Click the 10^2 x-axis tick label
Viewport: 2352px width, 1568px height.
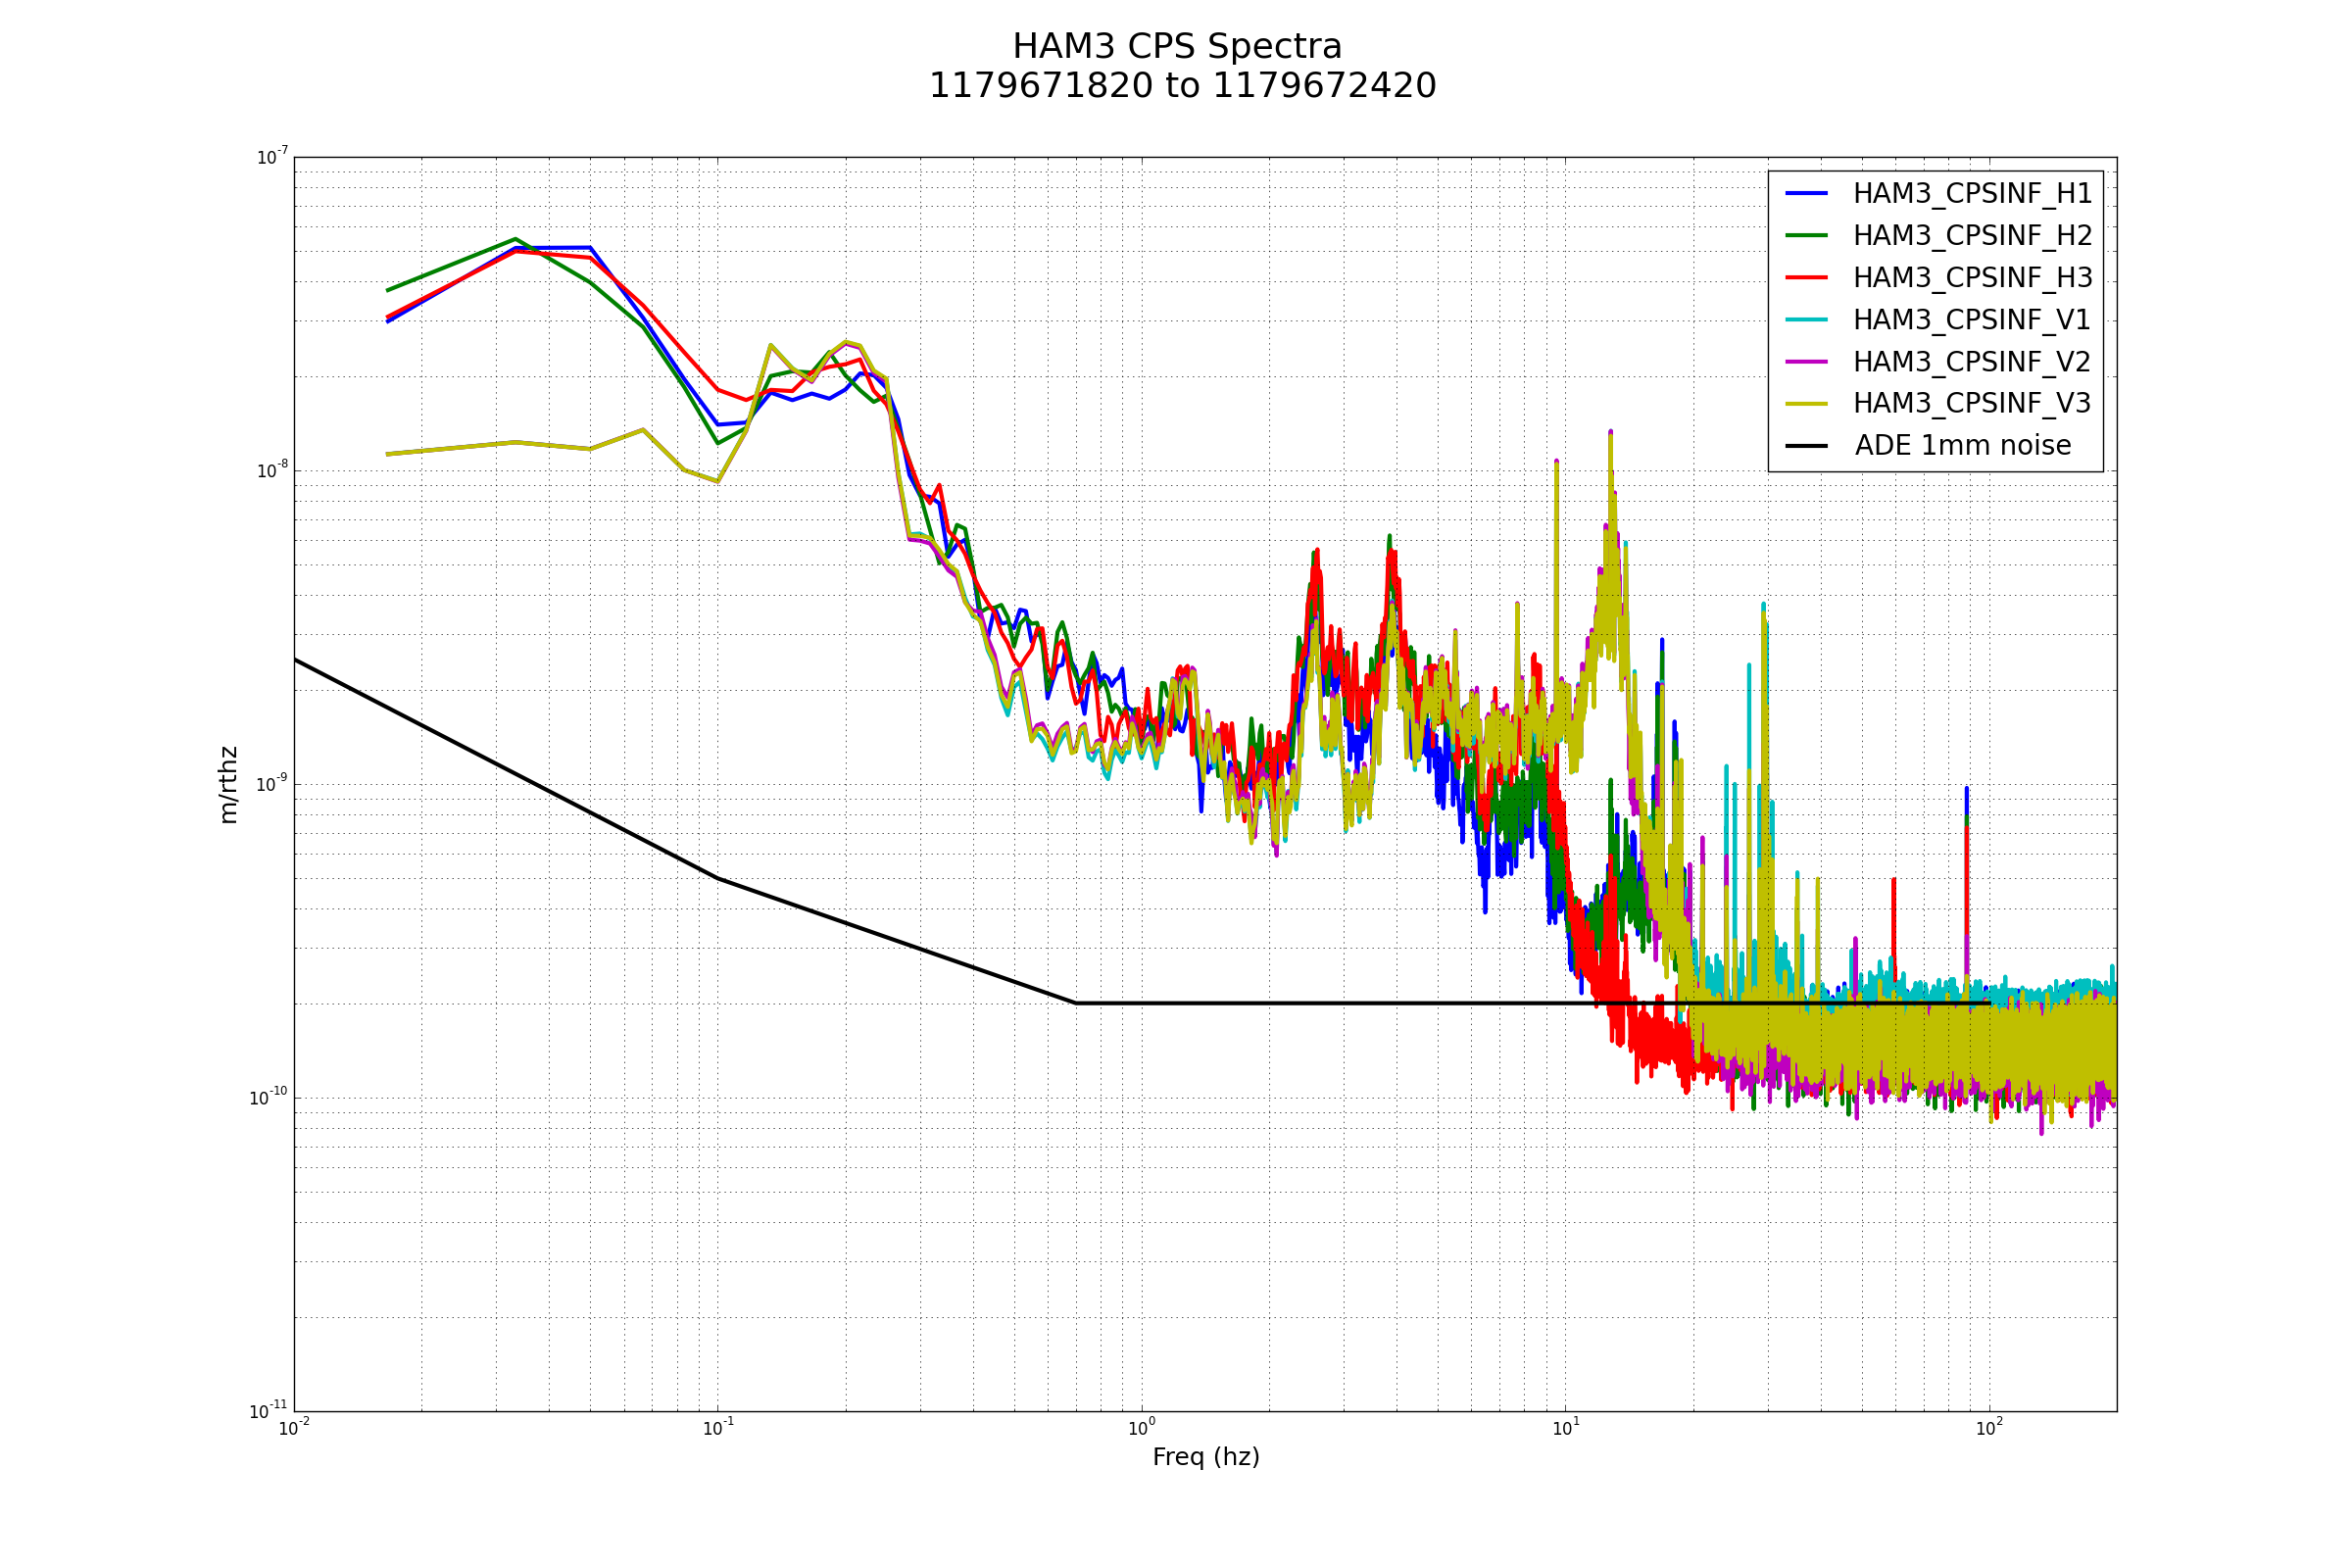1989,1428
